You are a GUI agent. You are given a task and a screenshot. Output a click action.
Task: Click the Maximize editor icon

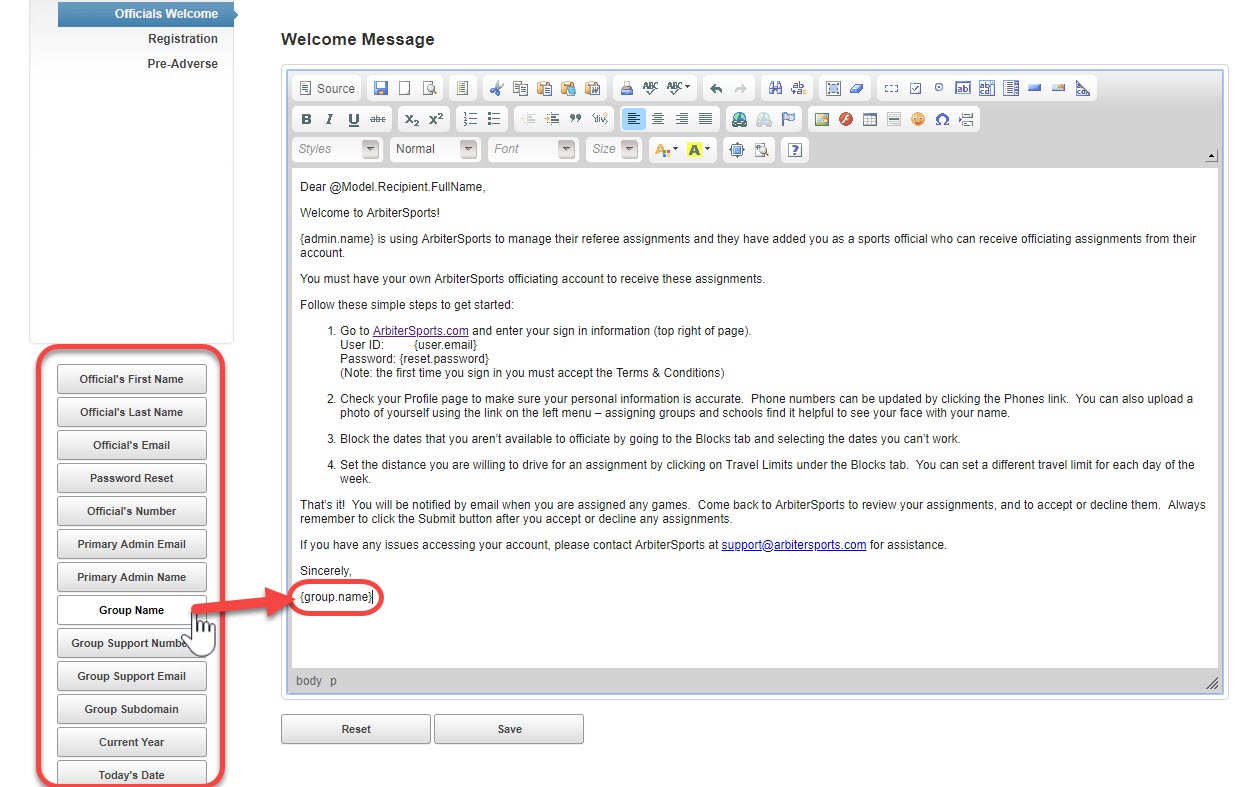coord(737,149)
